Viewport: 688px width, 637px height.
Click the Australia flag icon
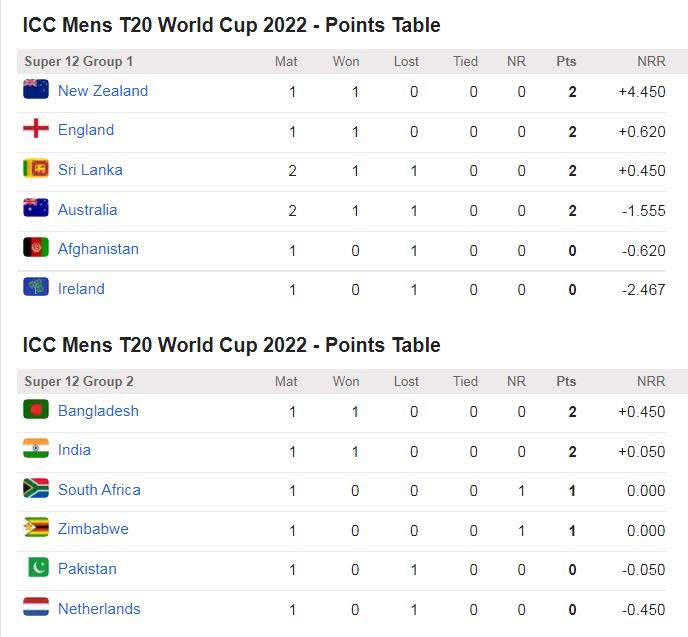tap(36, 209)
